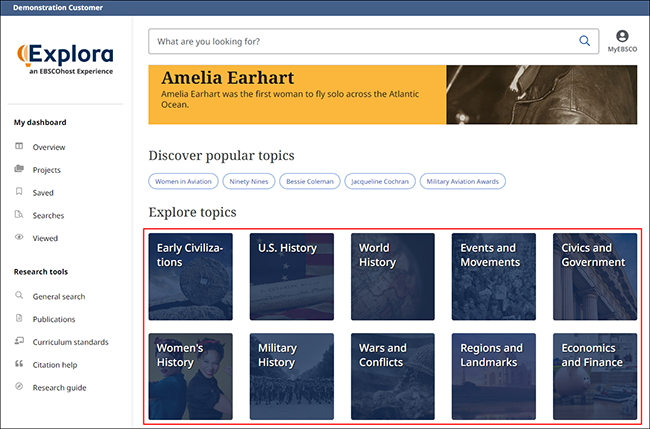This screenshot has width=650, height=429.
Task: Open Events and Movements tile
Action: pyautogui.click(x=494, y=276)
